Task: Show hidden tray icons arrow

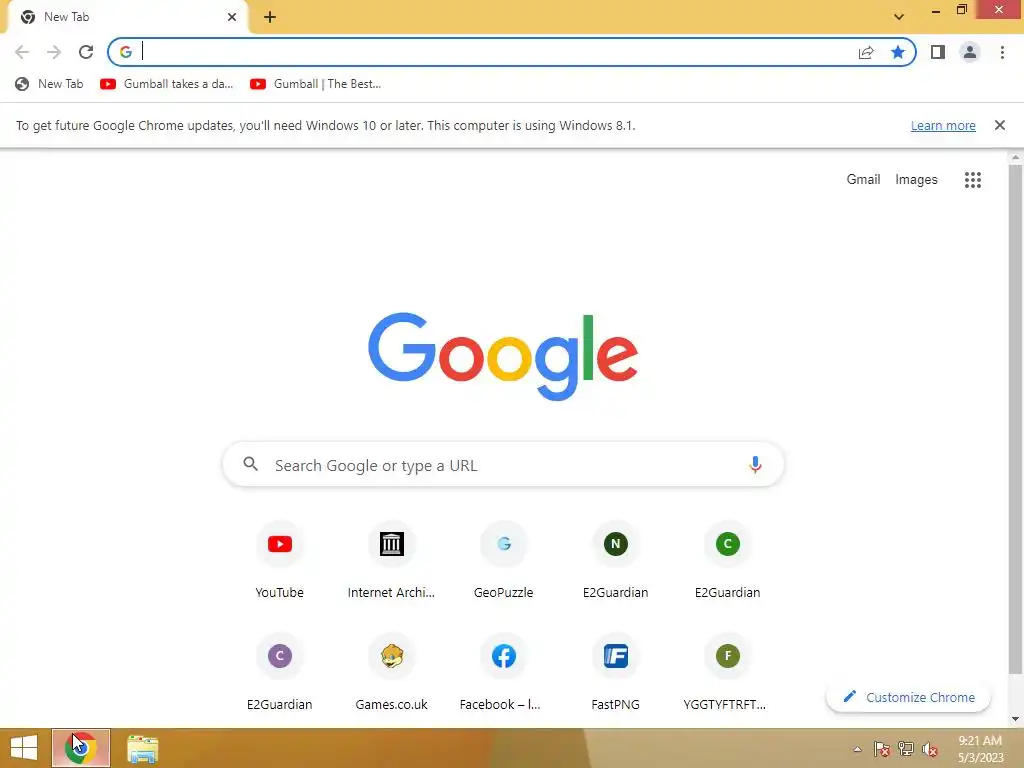Action: coord(857,749)
